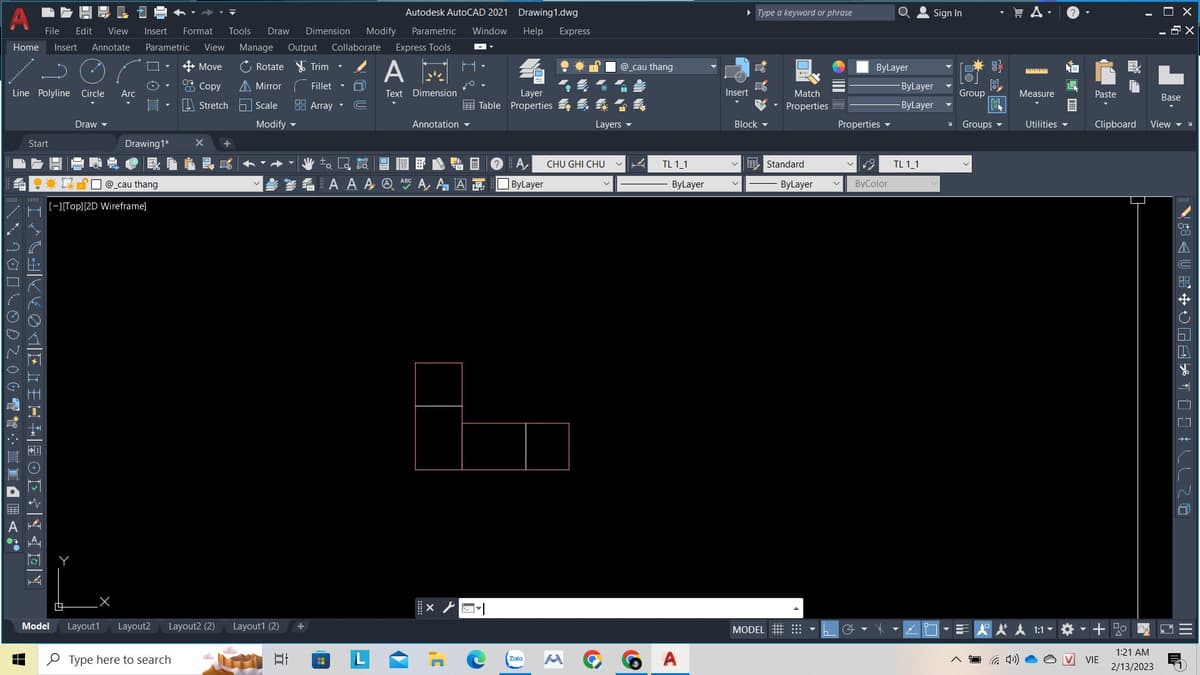Toggle object snap in status bar
This screenshot has width=1200, height=675.
(x=930, y=630)
